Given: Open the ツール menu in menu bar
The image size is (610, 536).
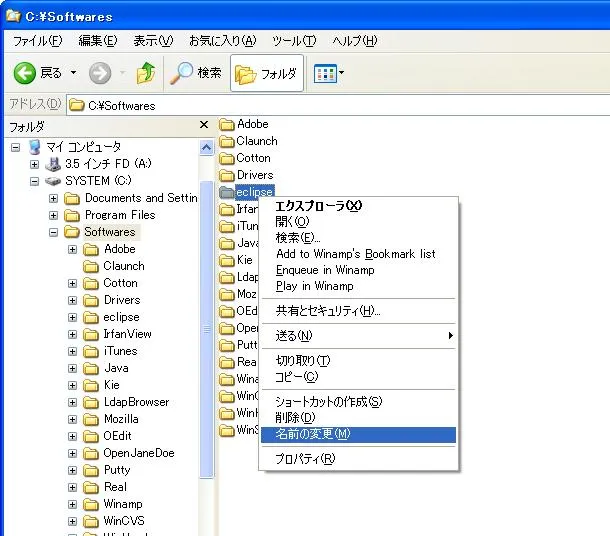Looking at the screenshot, I should click(x=293, y=41).
